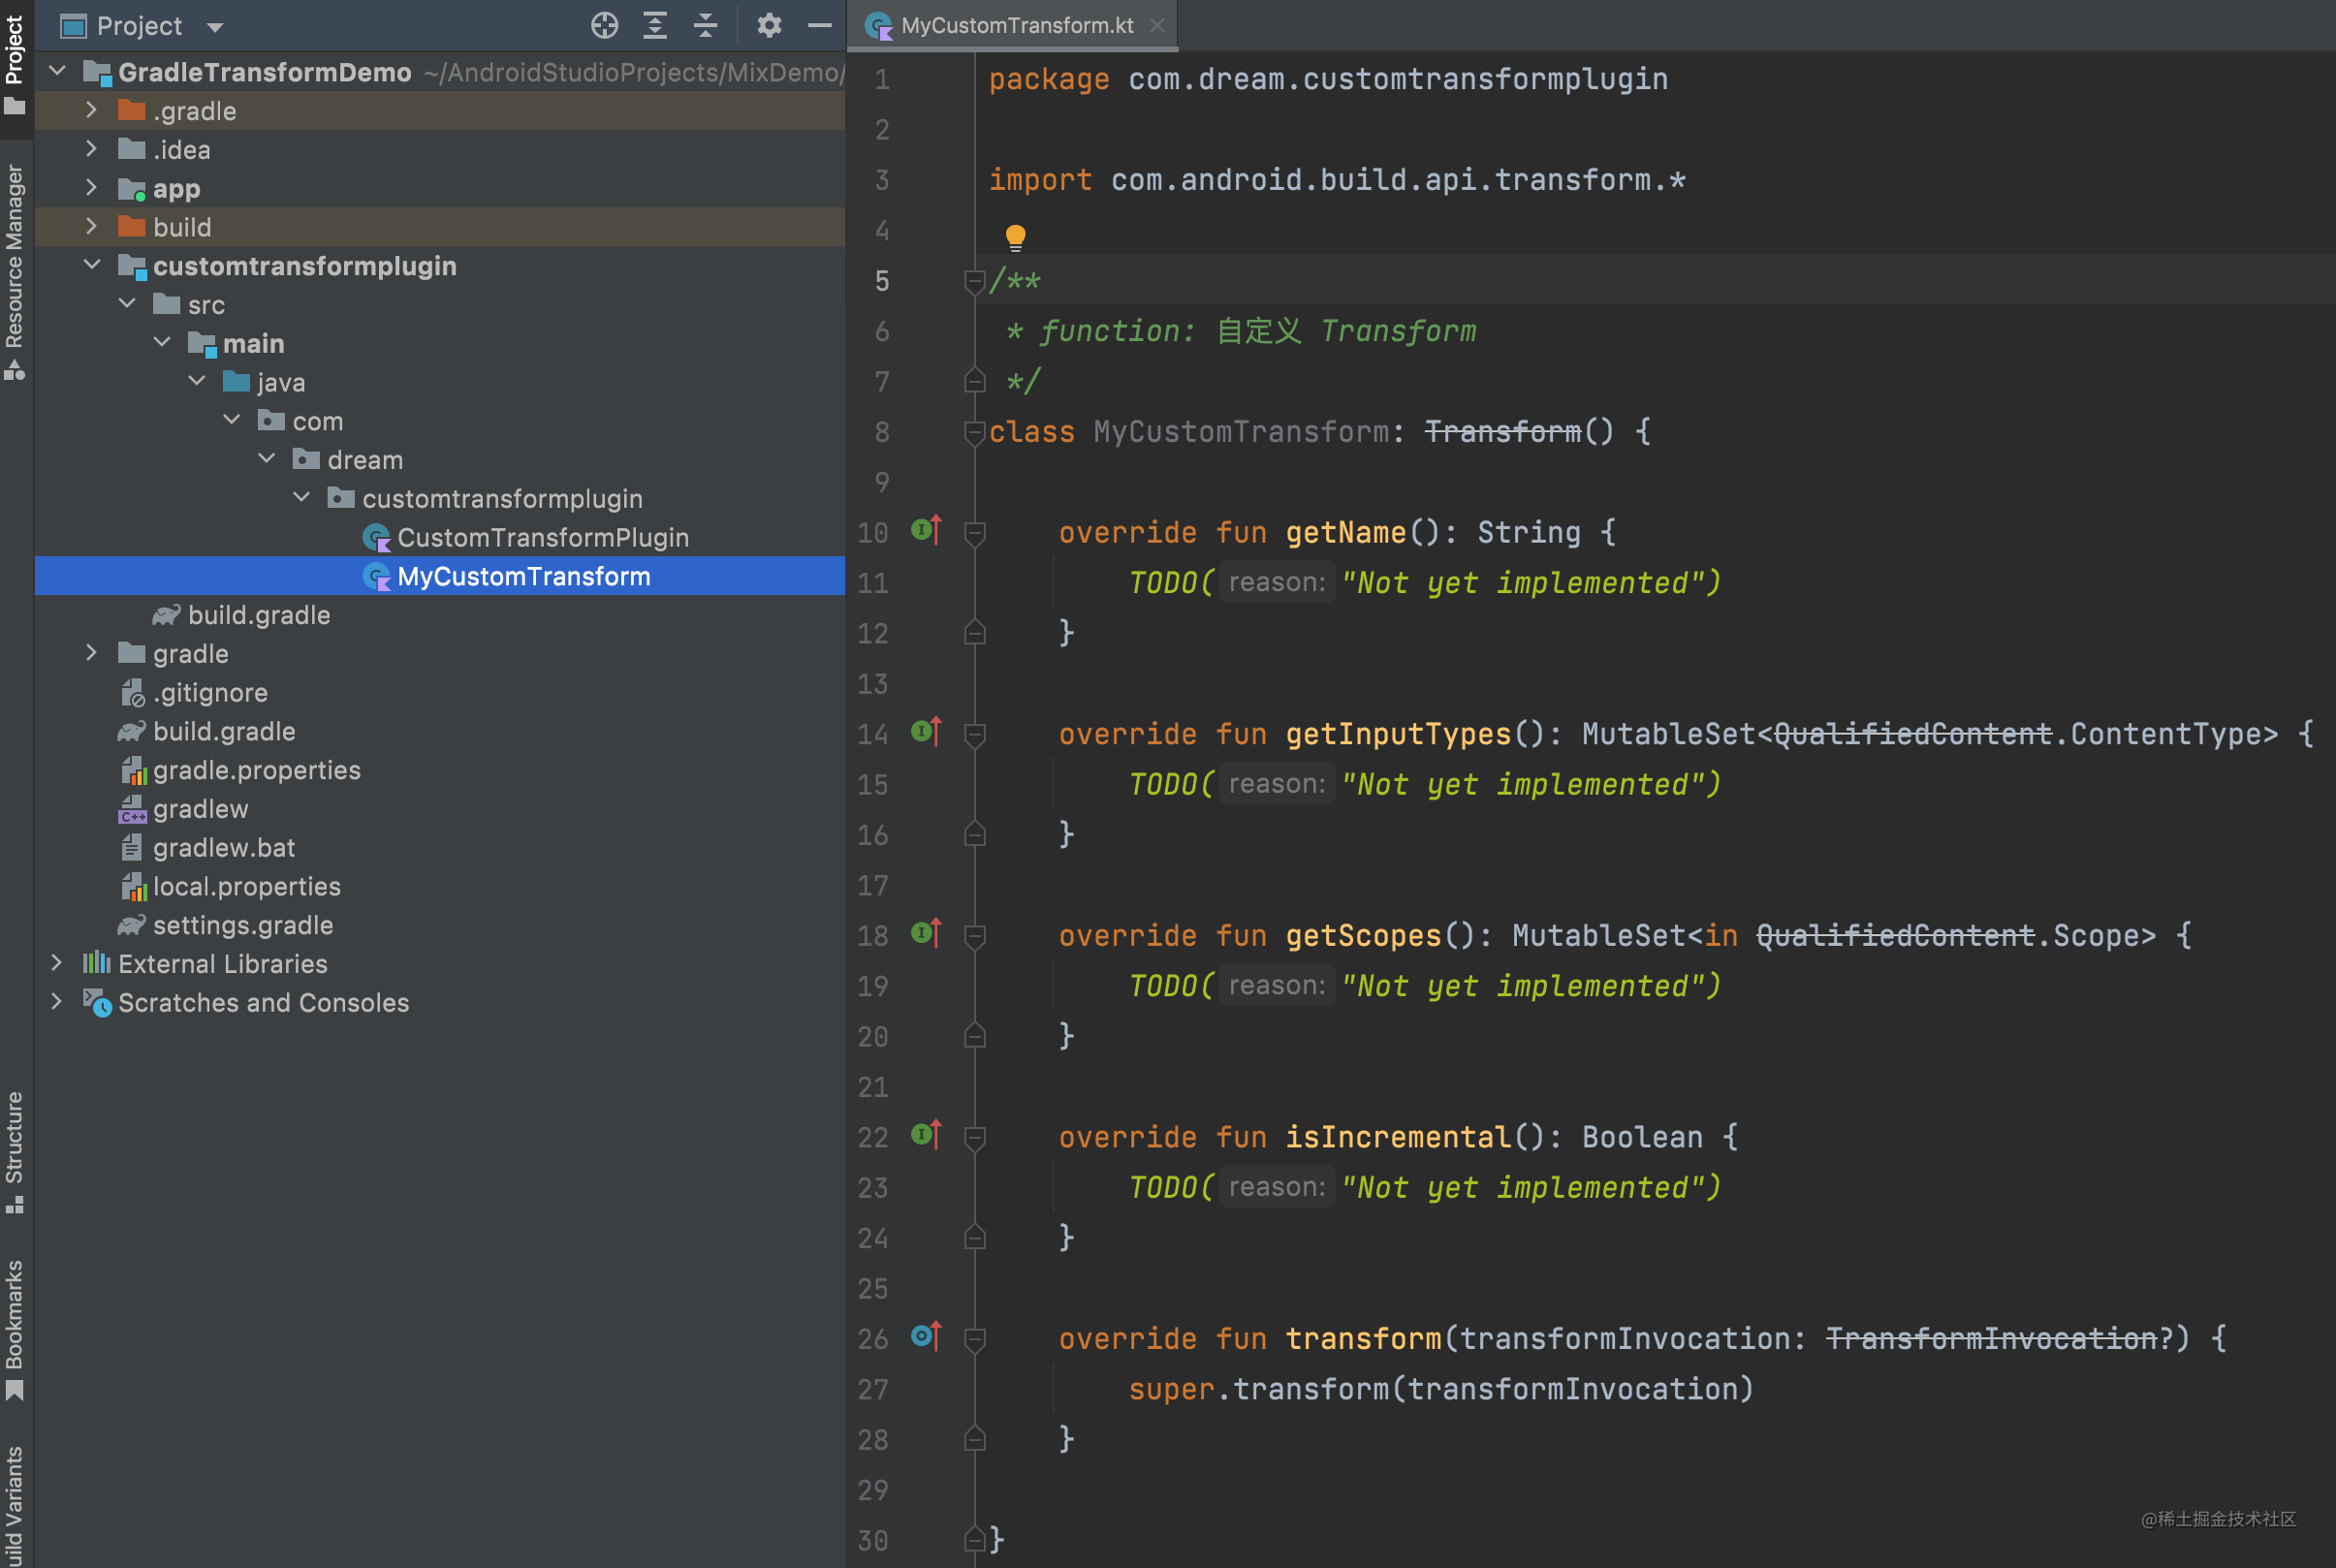Image resolution: width=2336 pixels, height=1568 pixels.
Task: Open the Project view switcher dropdown
Action: [x=215, y=25]
